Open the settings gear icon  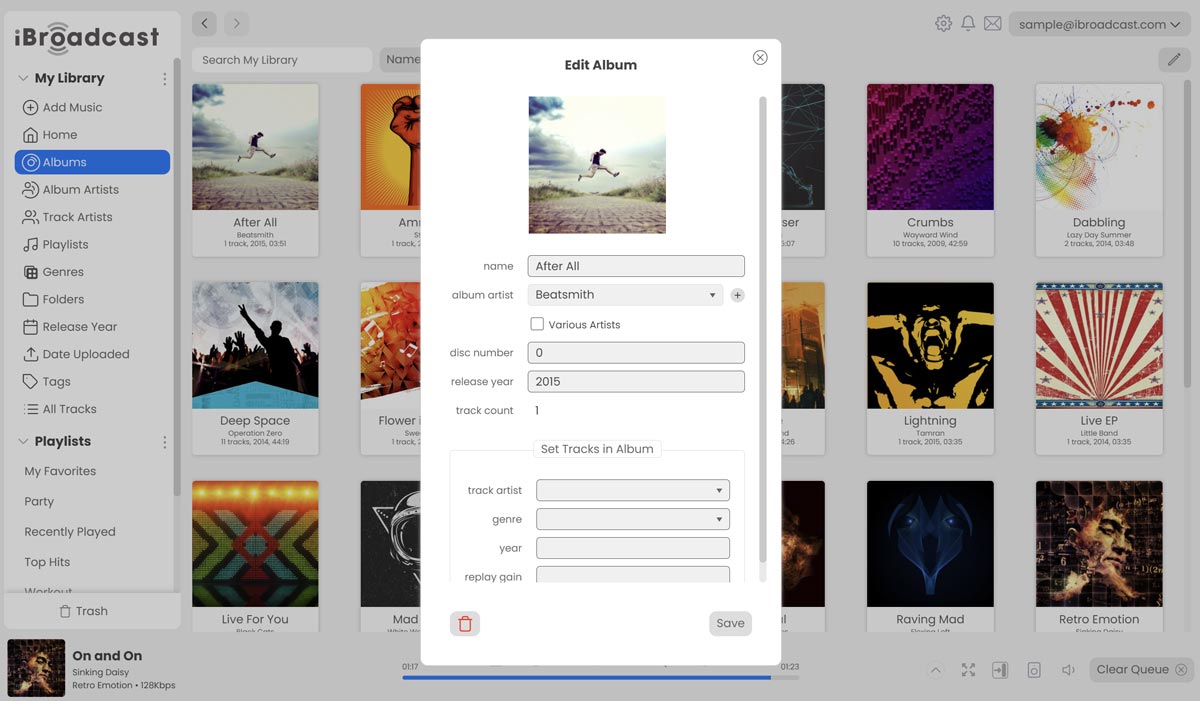[x=943, y=24]
